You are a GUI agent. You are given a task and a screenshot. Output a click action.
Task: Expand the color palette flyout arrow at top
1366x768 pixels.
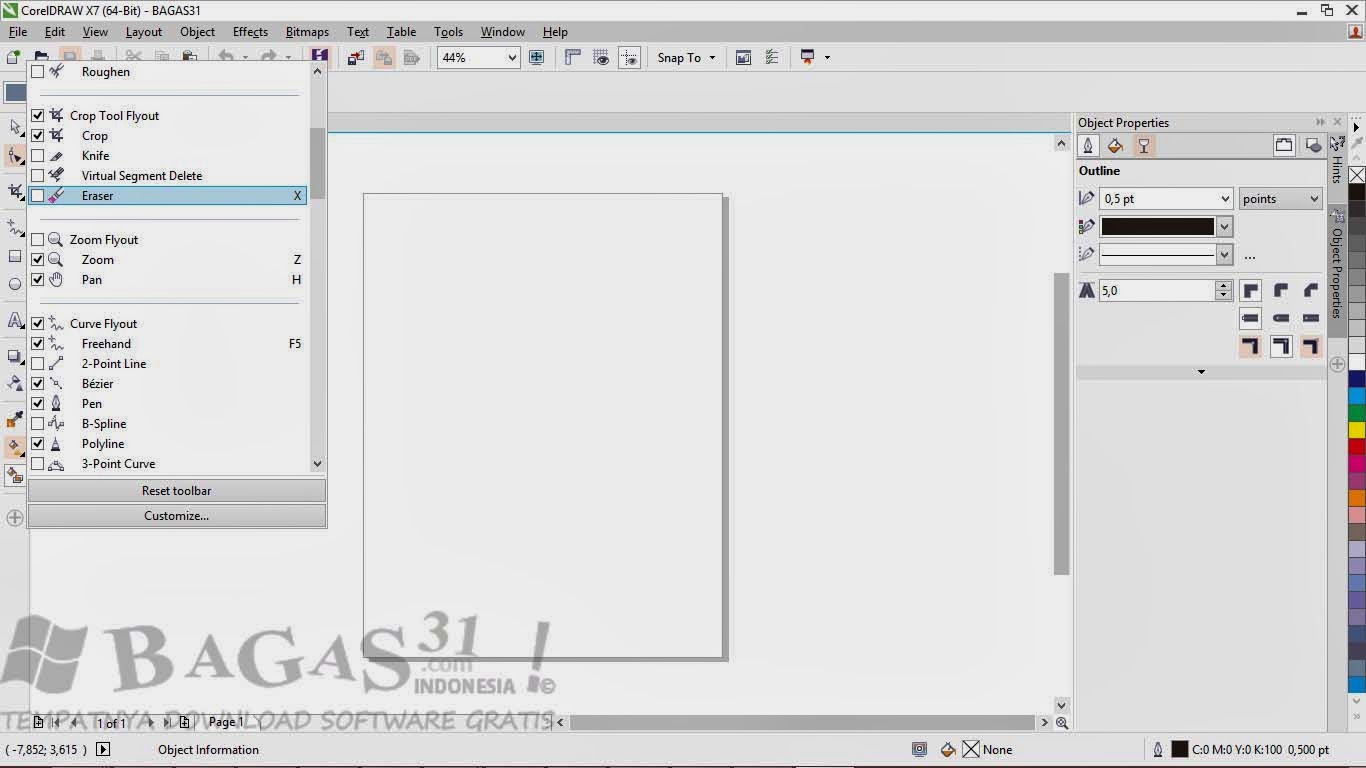tap(1357, 127)
